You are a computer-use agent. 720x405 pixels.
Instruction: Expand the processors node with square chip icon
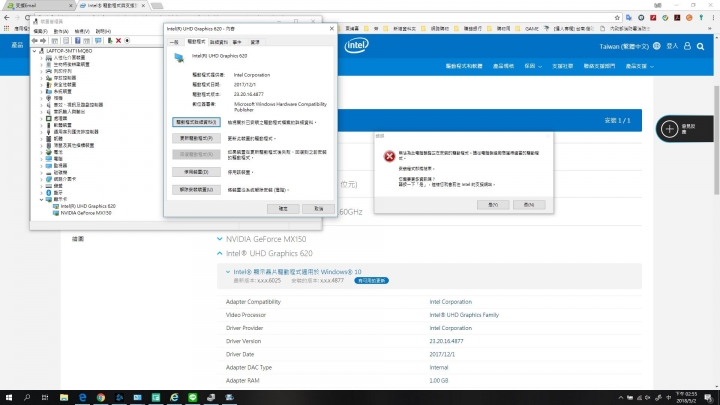pos(41,118)
